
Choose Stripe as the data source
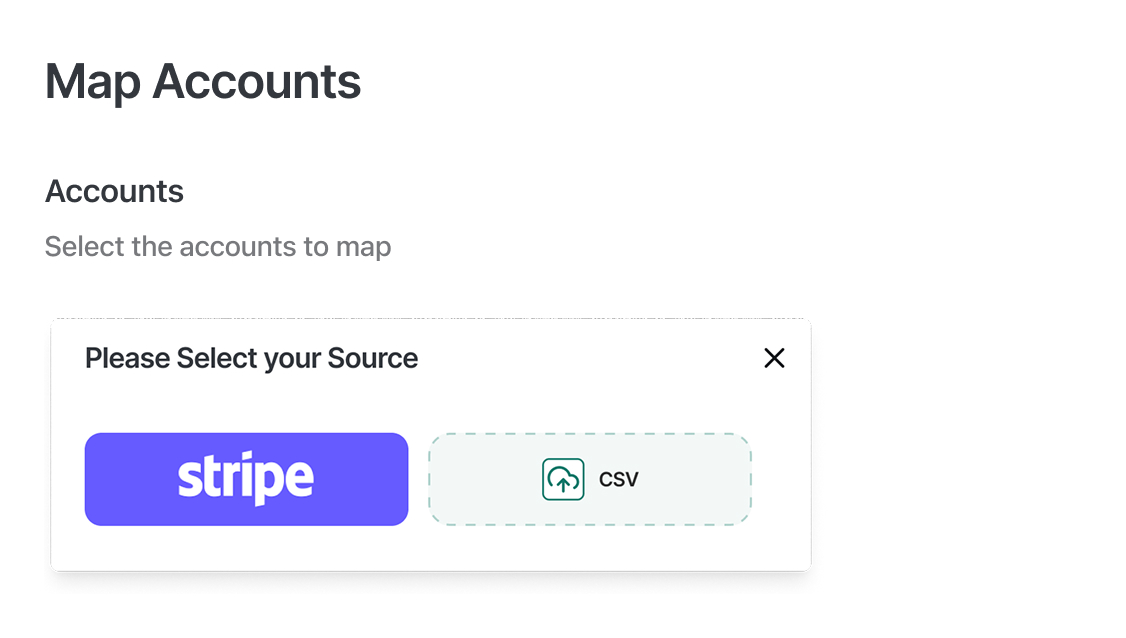(246, 479)
